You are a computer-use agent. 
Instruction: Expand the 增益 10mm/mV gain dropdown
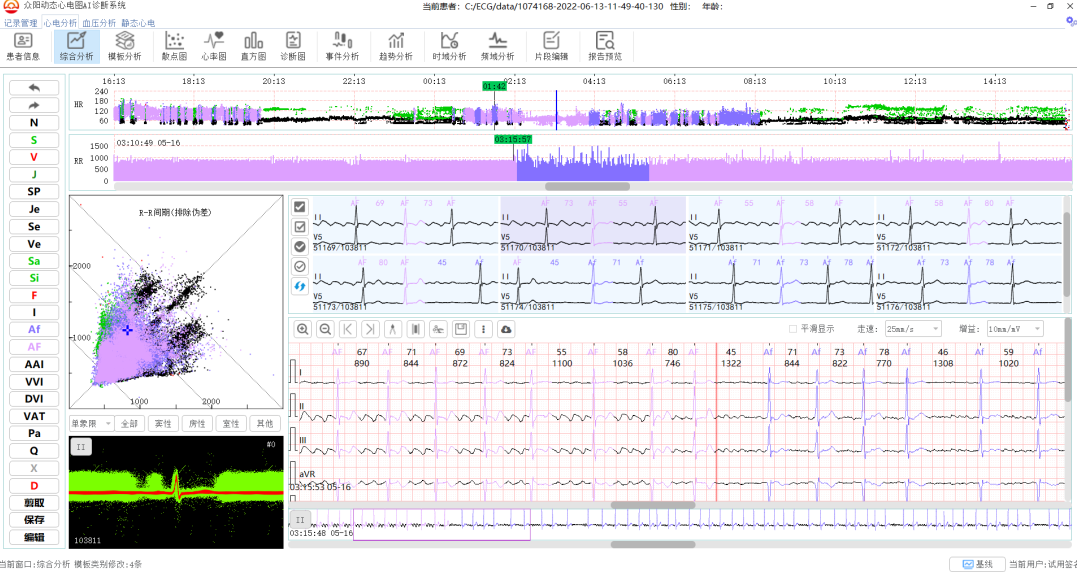click(x=1014, y=329)
